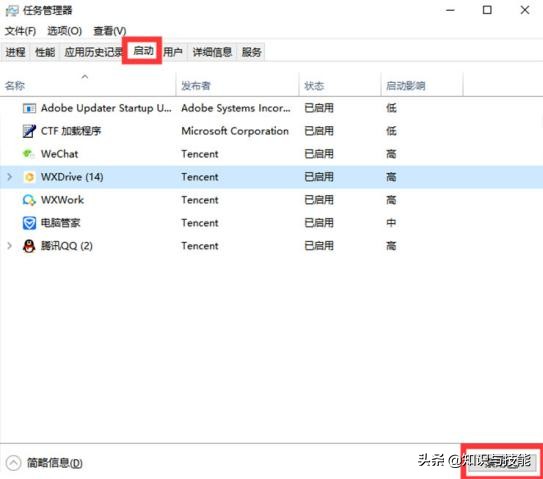Click the 高 impact value in WeChat row
543x479 pixels.
point(391,154)
